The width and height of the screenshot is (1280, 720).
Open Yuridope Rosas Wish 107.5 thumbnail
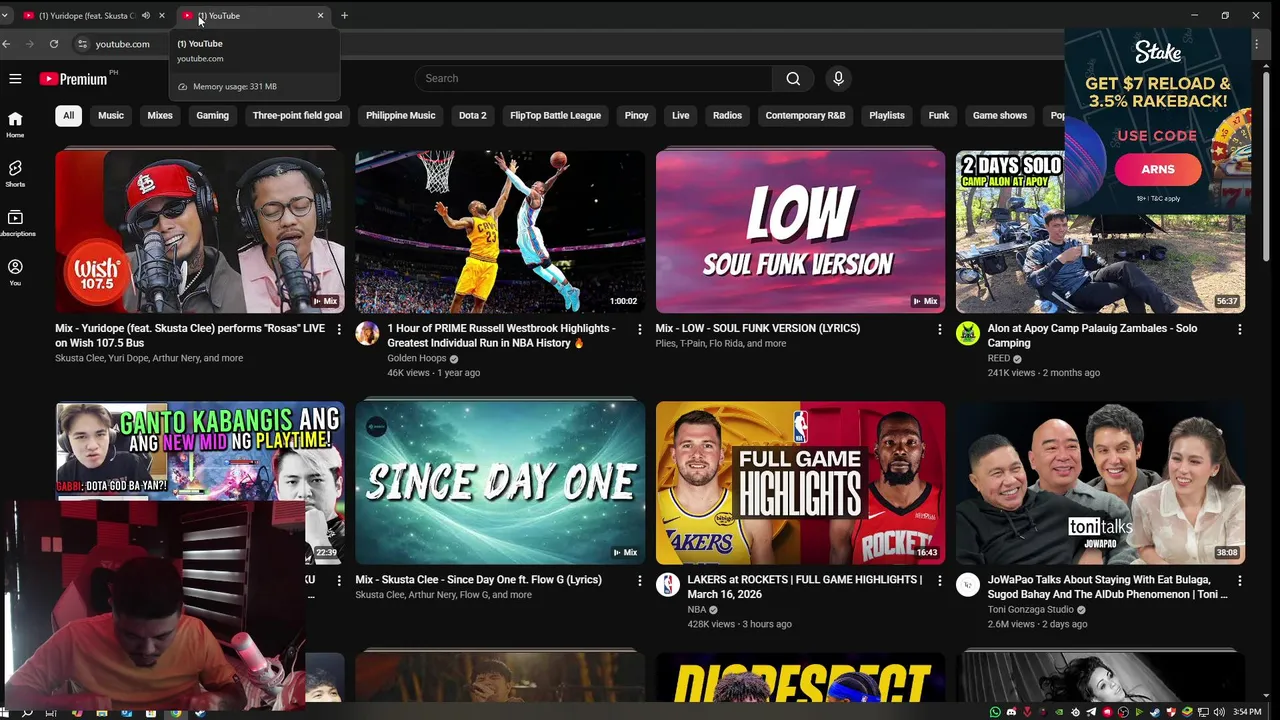[x=200, y=232]
